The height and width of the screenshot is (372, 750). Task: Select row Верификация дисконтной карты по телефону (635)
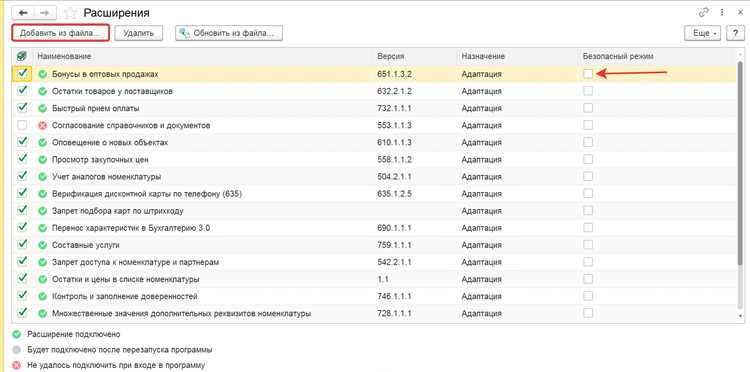click(375, 194)
